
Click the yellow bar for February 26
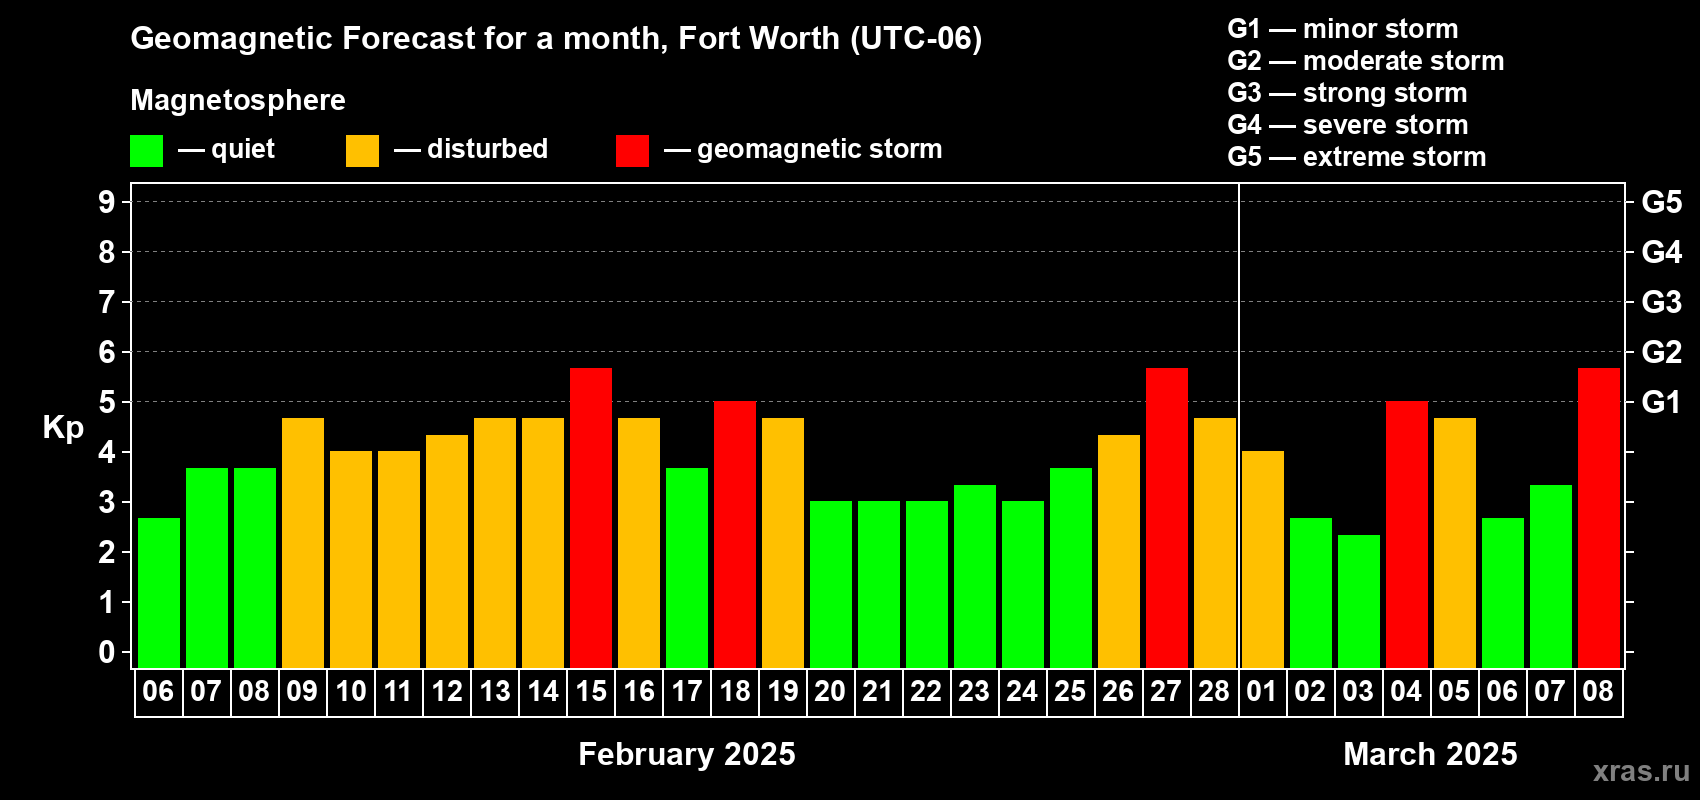click(x=1119, y=551)
